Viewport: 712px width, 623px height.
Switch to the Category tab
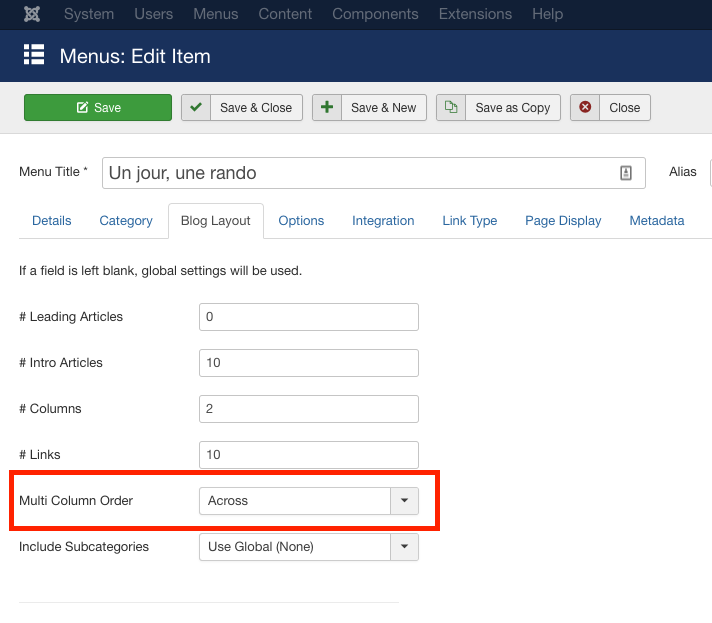pos(126,221)
